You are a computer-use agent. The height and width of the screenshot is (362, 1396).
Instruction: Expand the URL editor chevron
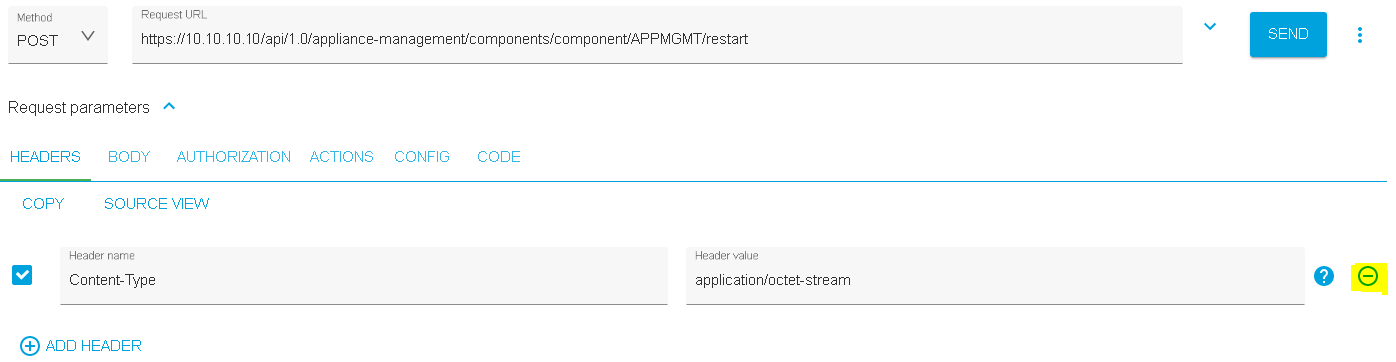click(1210, 27)
